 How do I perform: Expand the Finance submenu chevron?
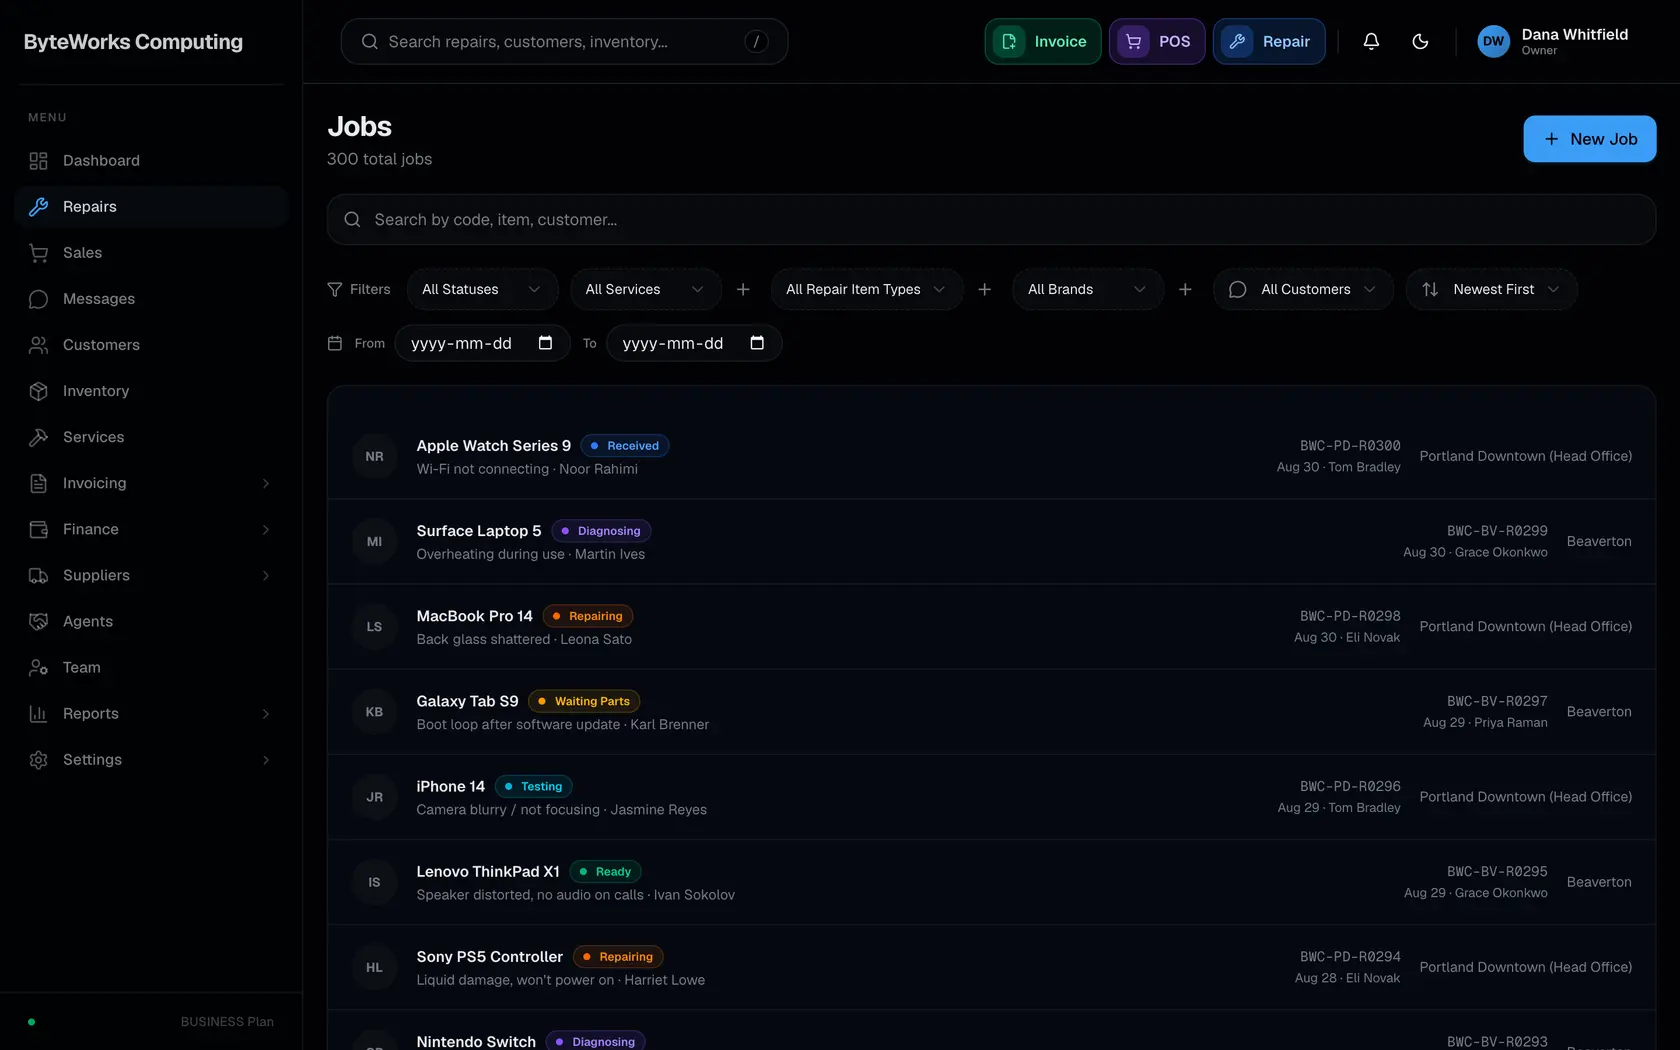[x=266, y=529]
